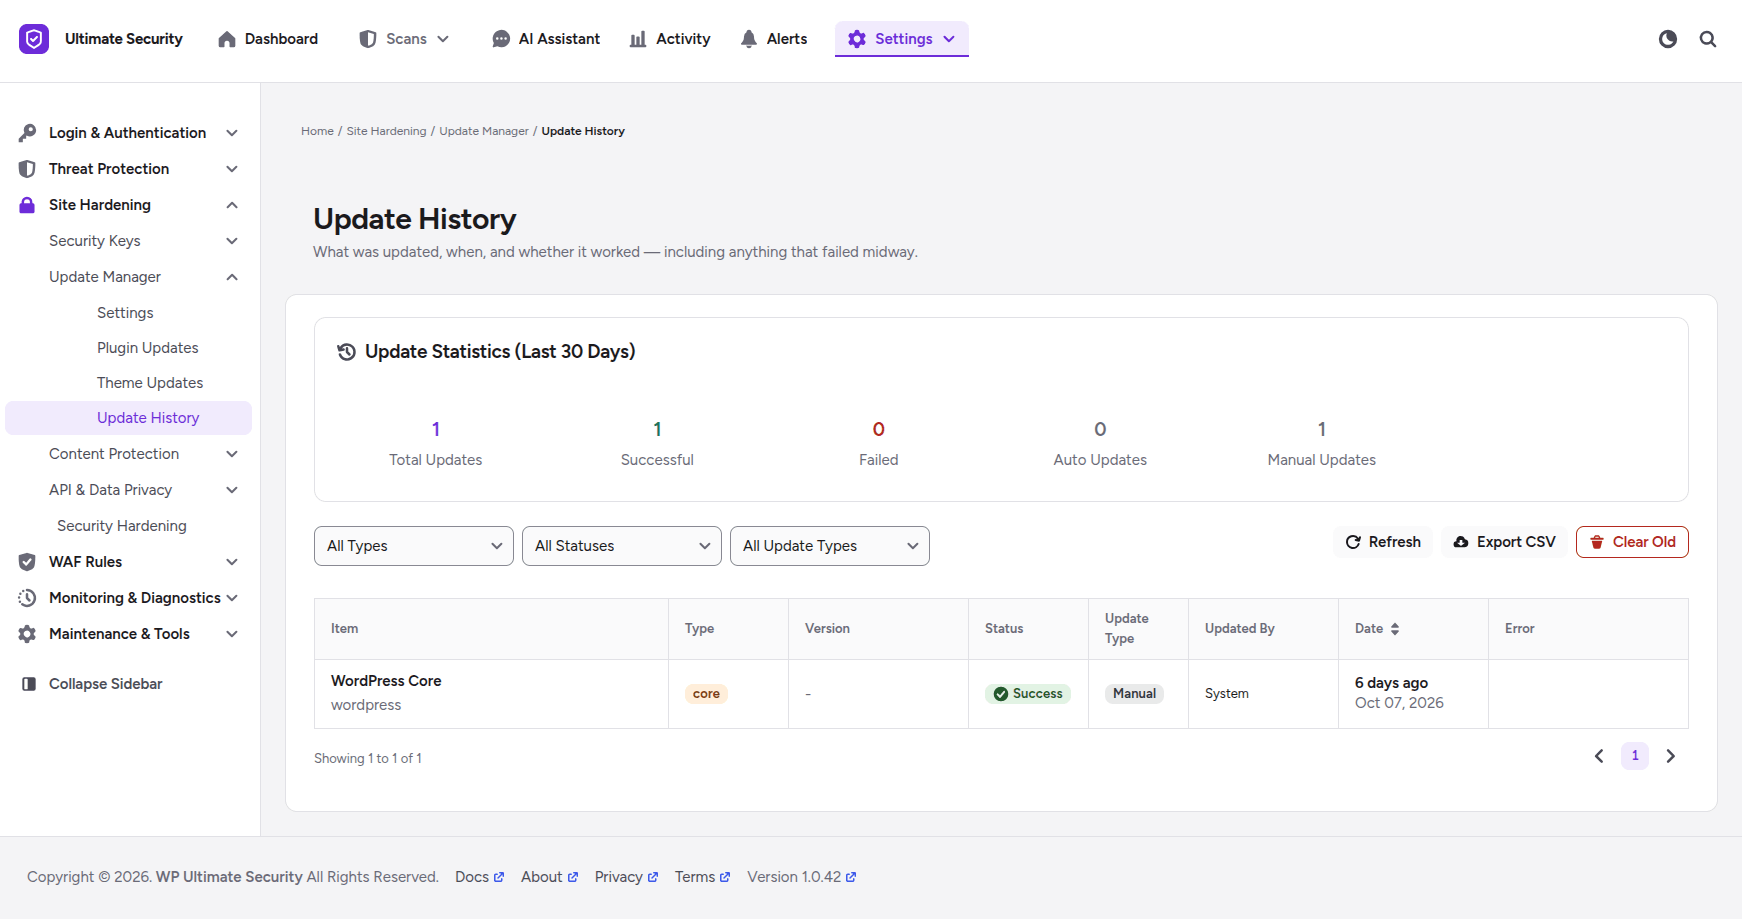Select Theme Updates in sidebar
Screen dimensions: 1742x919
point(150,383)
